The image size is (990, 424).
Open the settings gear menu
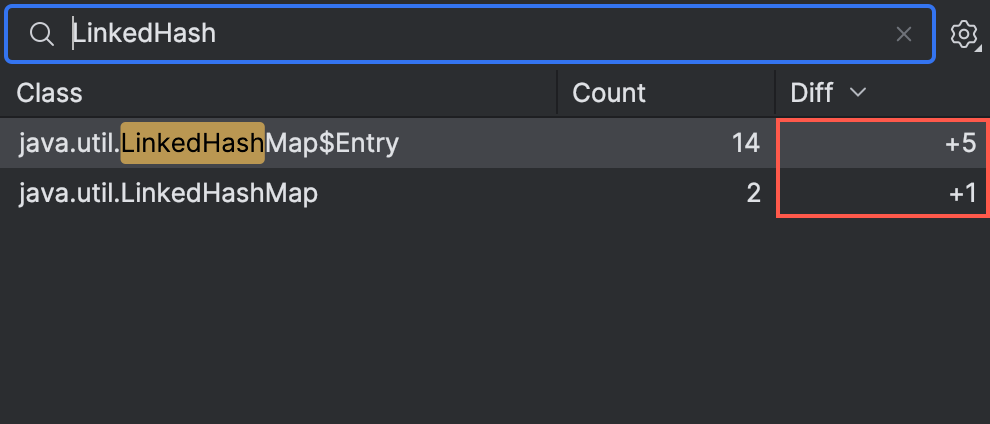(x=963, y=34)
